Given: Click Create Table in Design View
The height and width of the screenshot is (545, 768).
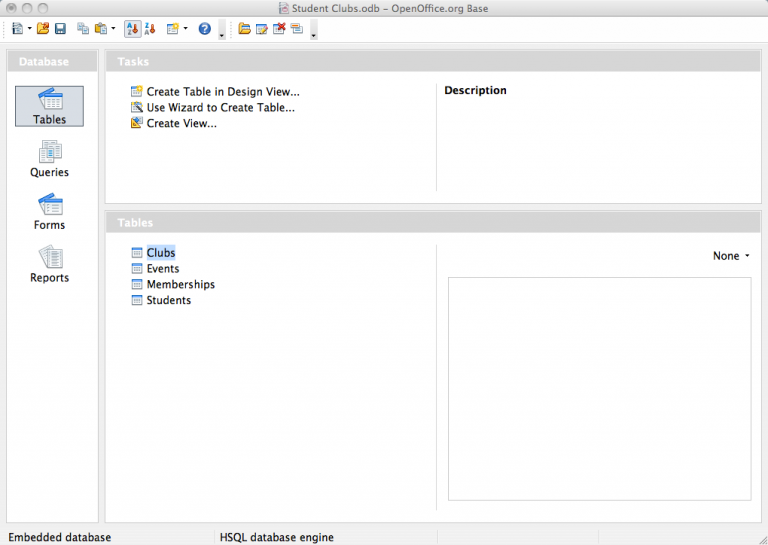Looking at the screenshot, I should click(x=222, y=92).
